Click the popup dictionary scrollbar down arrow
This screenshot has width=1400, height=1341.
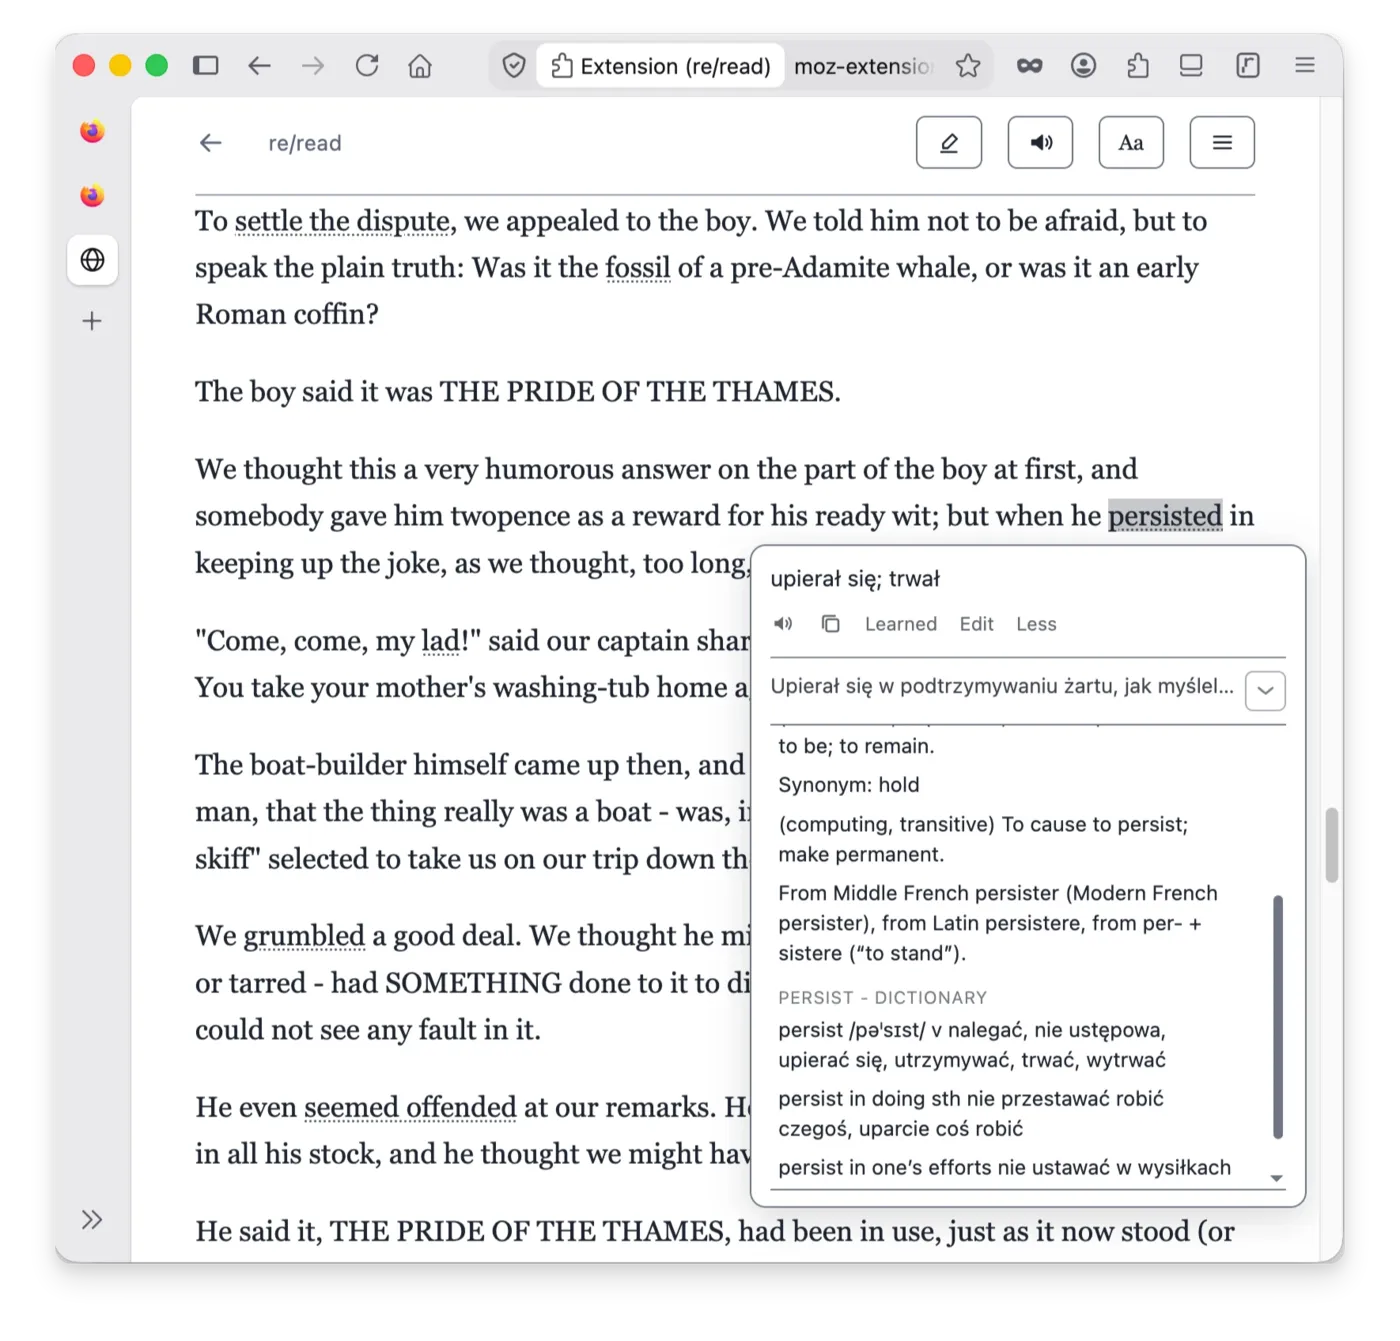tap(1277, 1178)
